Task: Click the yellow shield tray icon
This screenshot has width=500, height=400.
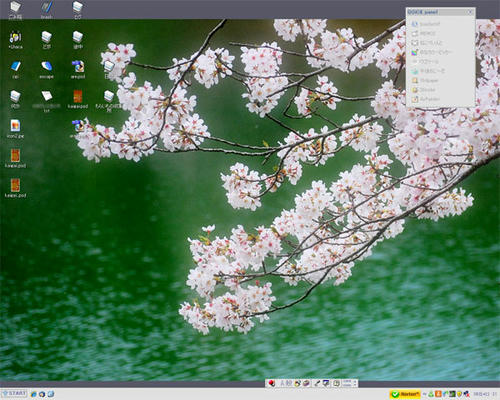Action: (459, 394)
